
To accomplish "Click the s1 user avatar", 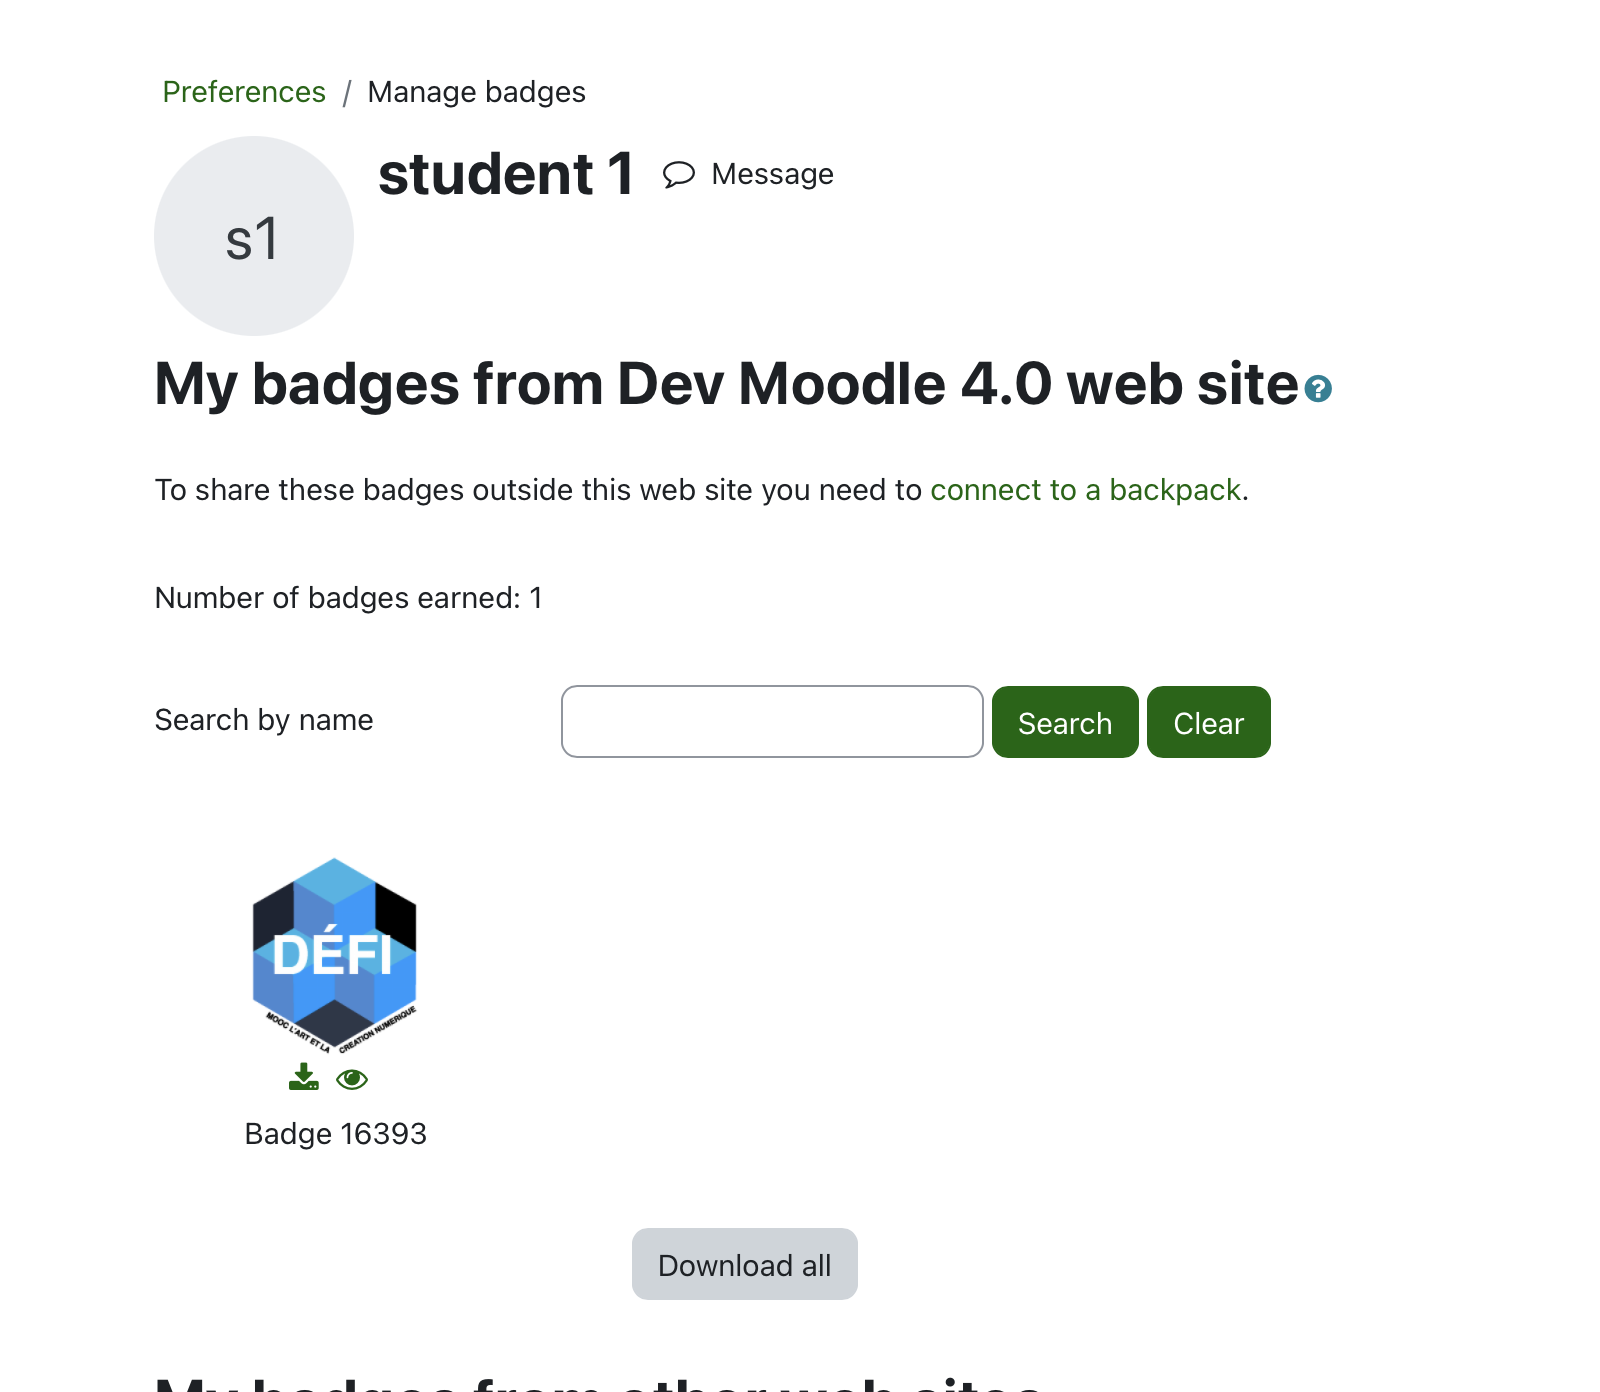I will [254, 236].
